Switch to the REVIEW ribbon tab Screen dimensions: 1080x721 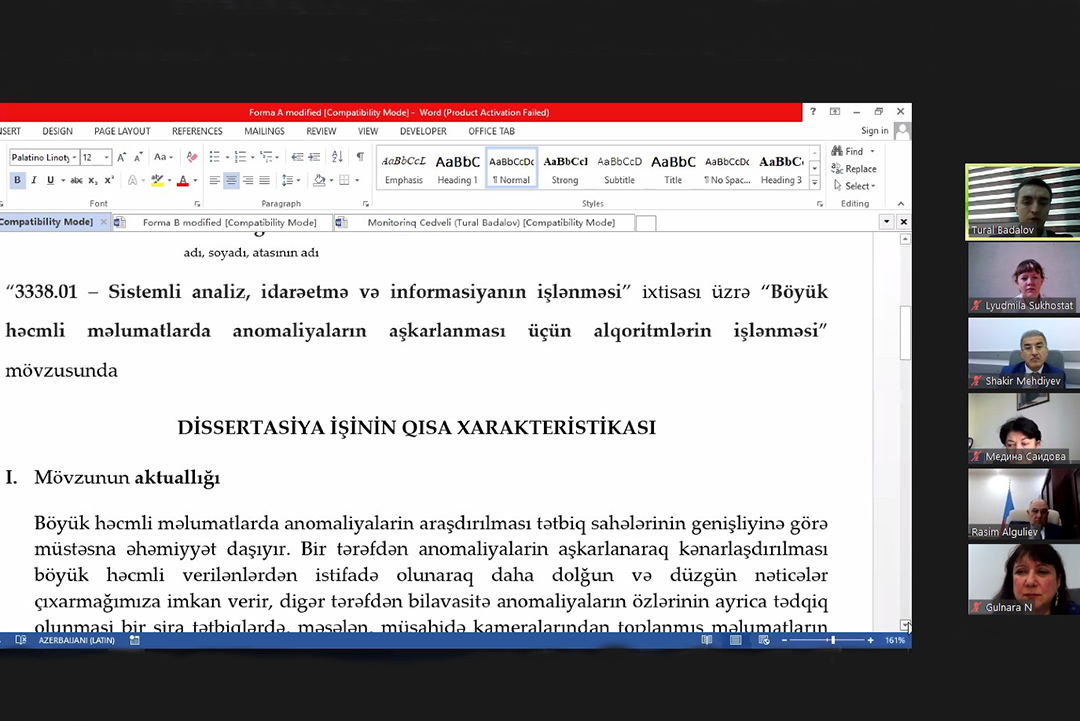click(x=321, y=131)
